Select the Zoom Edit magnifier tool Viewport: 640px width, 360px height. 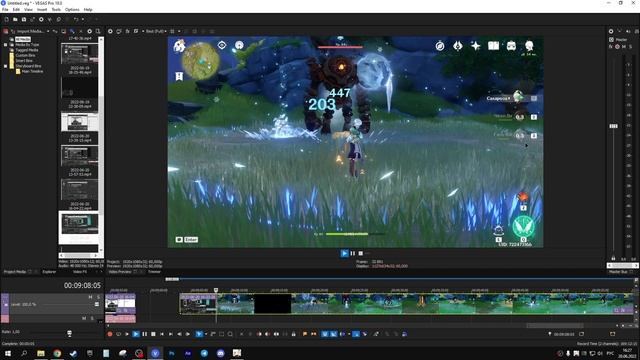[x=230, y=334]
